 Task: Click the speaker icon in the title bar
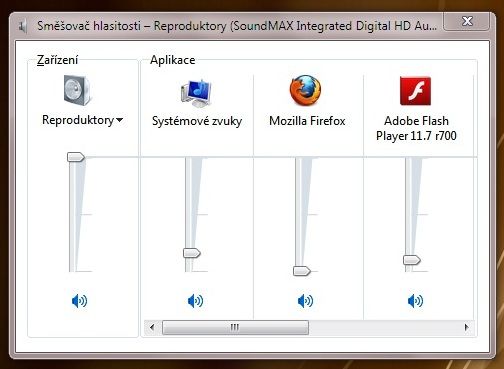click(x=23, y=26)
